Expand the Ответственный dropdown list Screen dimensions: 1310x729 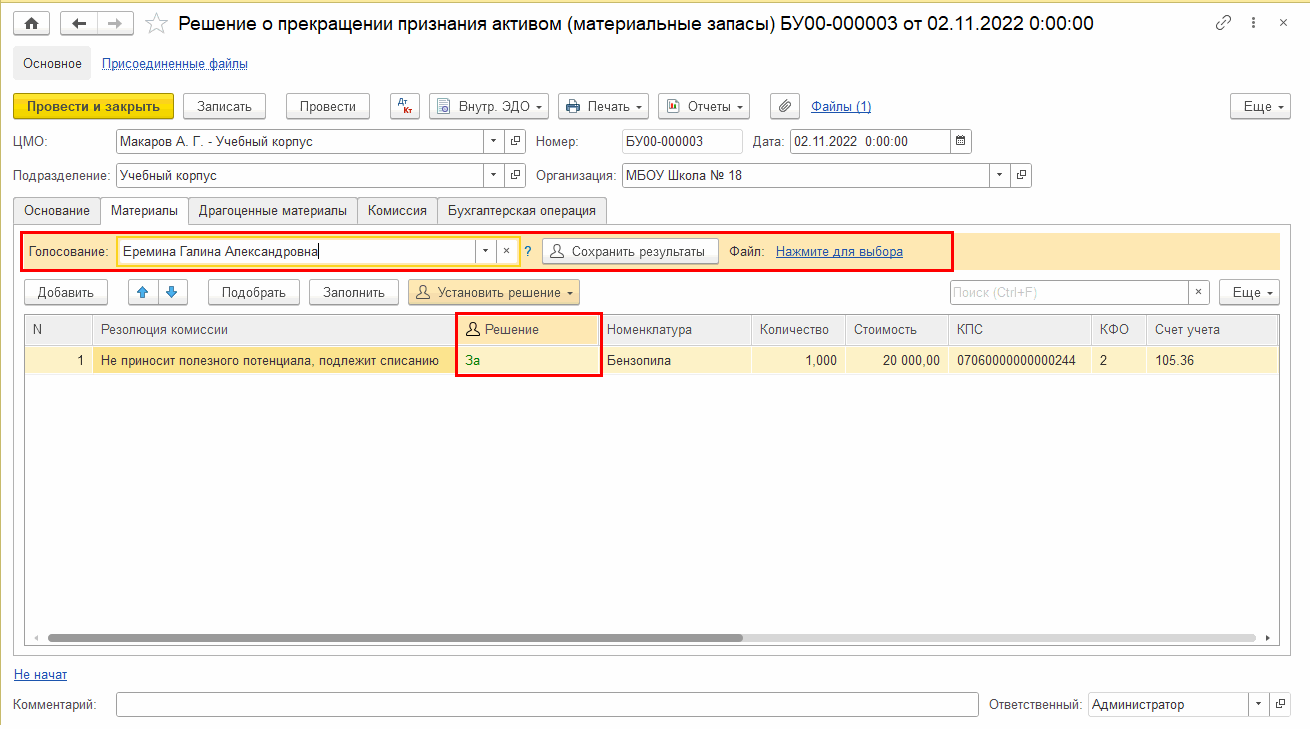[1258, 704]
